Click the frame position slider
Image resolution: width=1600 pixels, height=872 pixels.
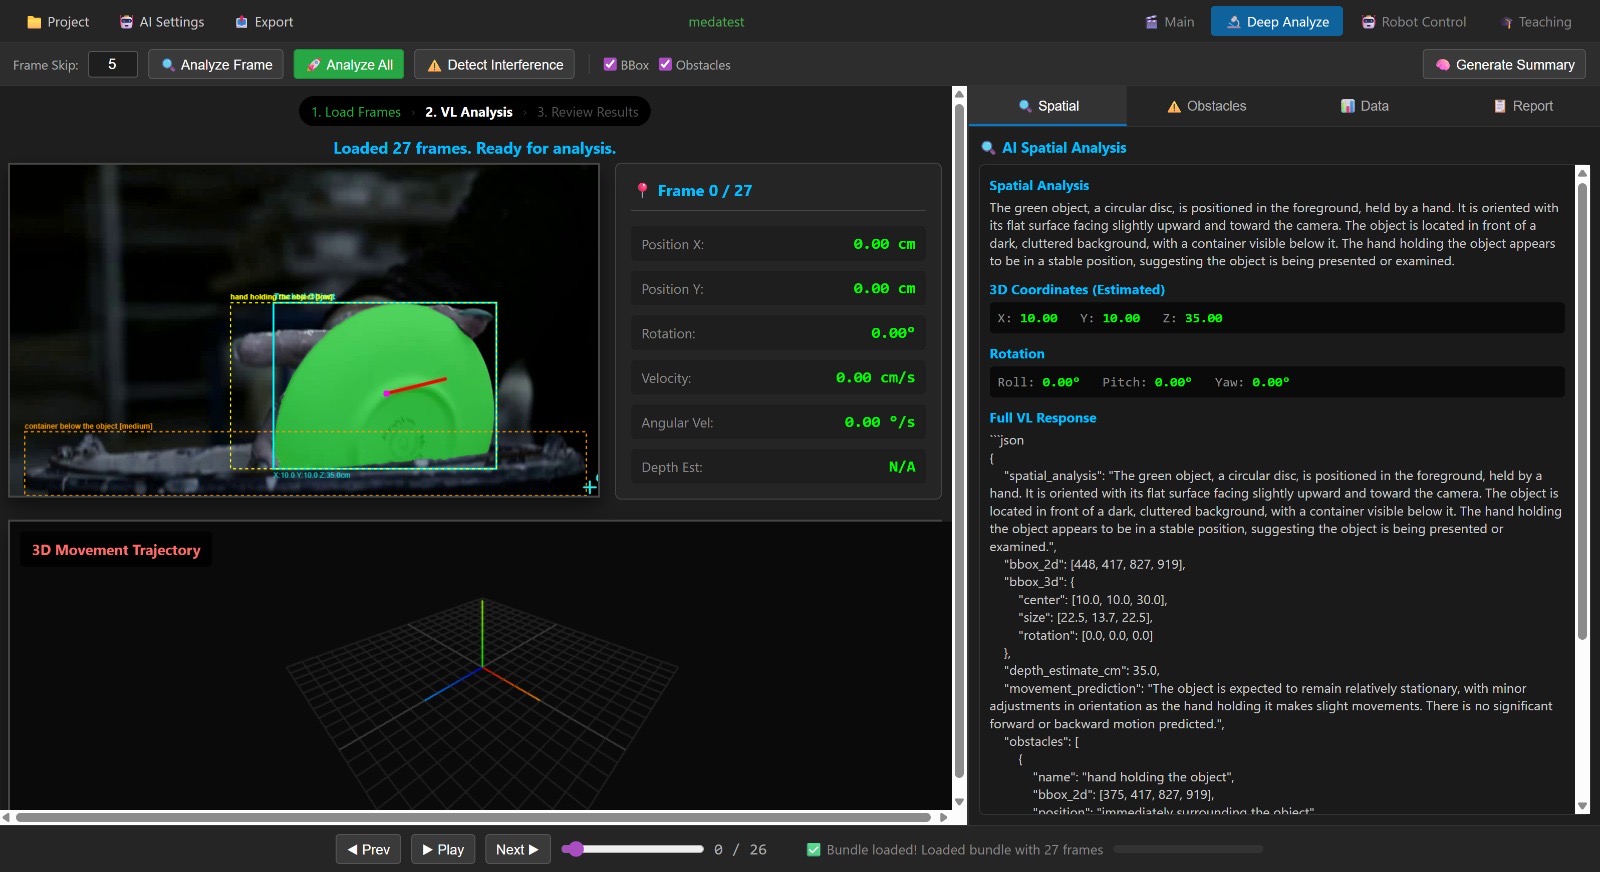(633, 849)
